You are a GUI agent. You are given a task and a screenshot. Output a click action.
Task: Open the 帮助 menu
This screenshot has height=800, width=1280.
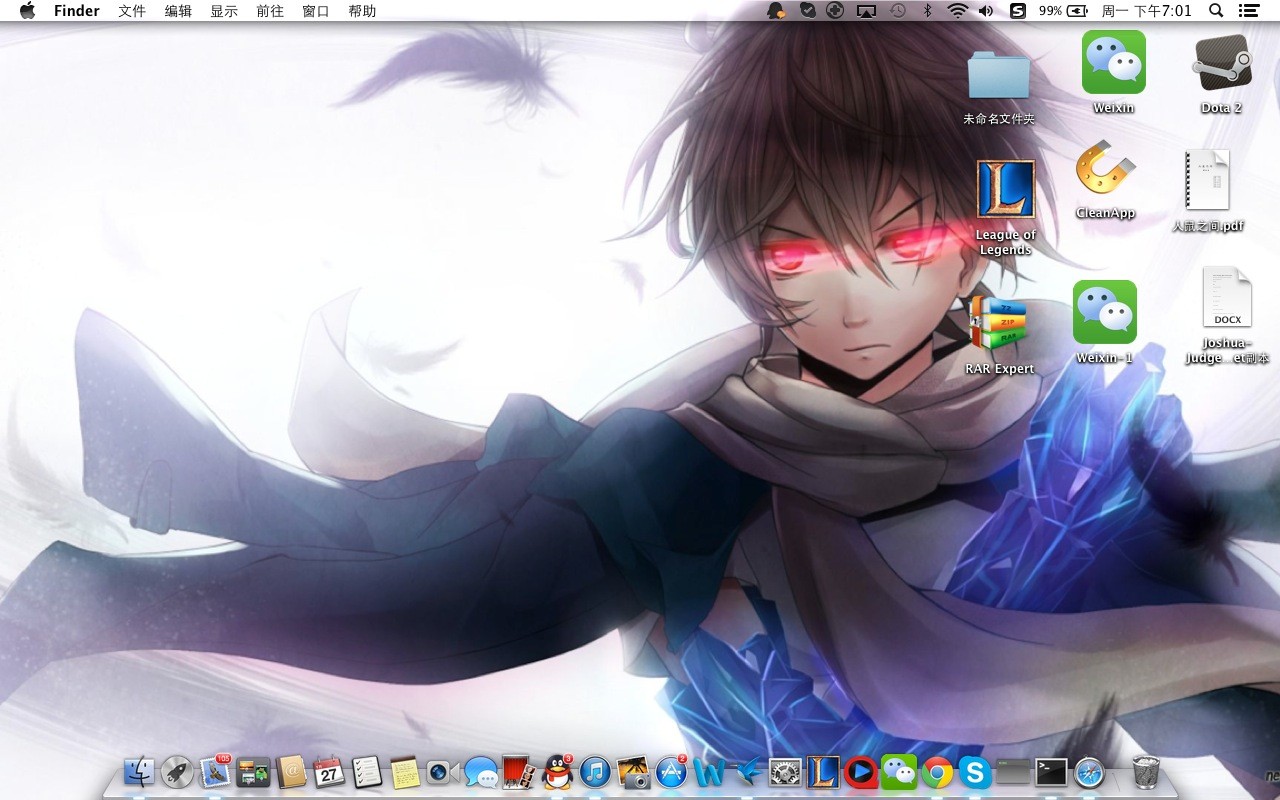coord(362,11)
